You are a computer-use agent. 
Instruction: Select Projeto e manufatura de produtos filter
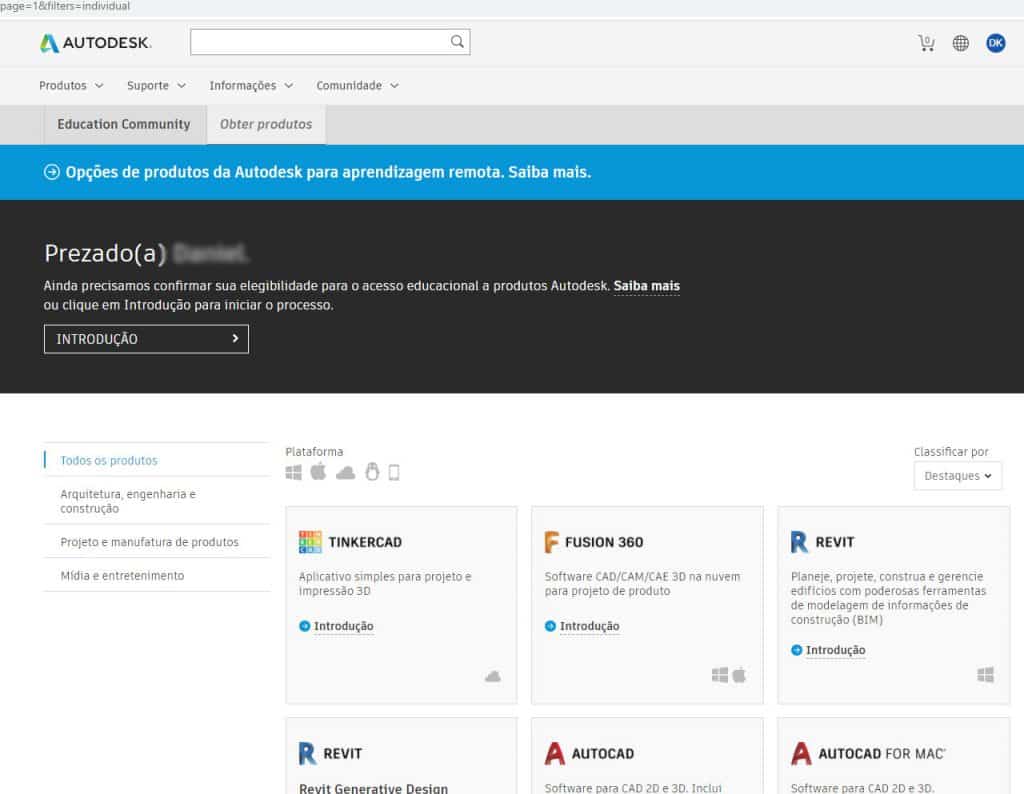pos(152,540)
